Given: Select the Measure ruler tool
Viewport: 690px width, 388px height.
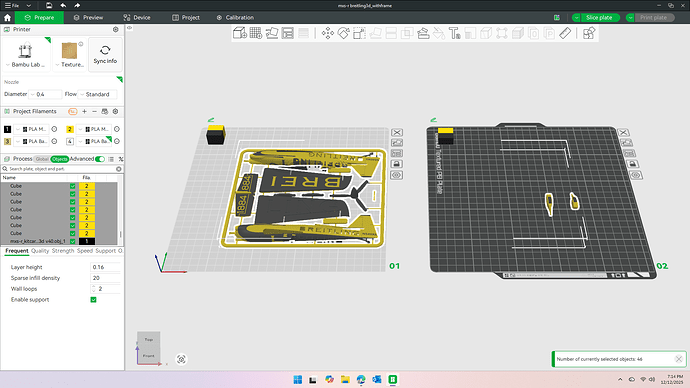Looking at the screenshot, I should [x=565, y=33].
